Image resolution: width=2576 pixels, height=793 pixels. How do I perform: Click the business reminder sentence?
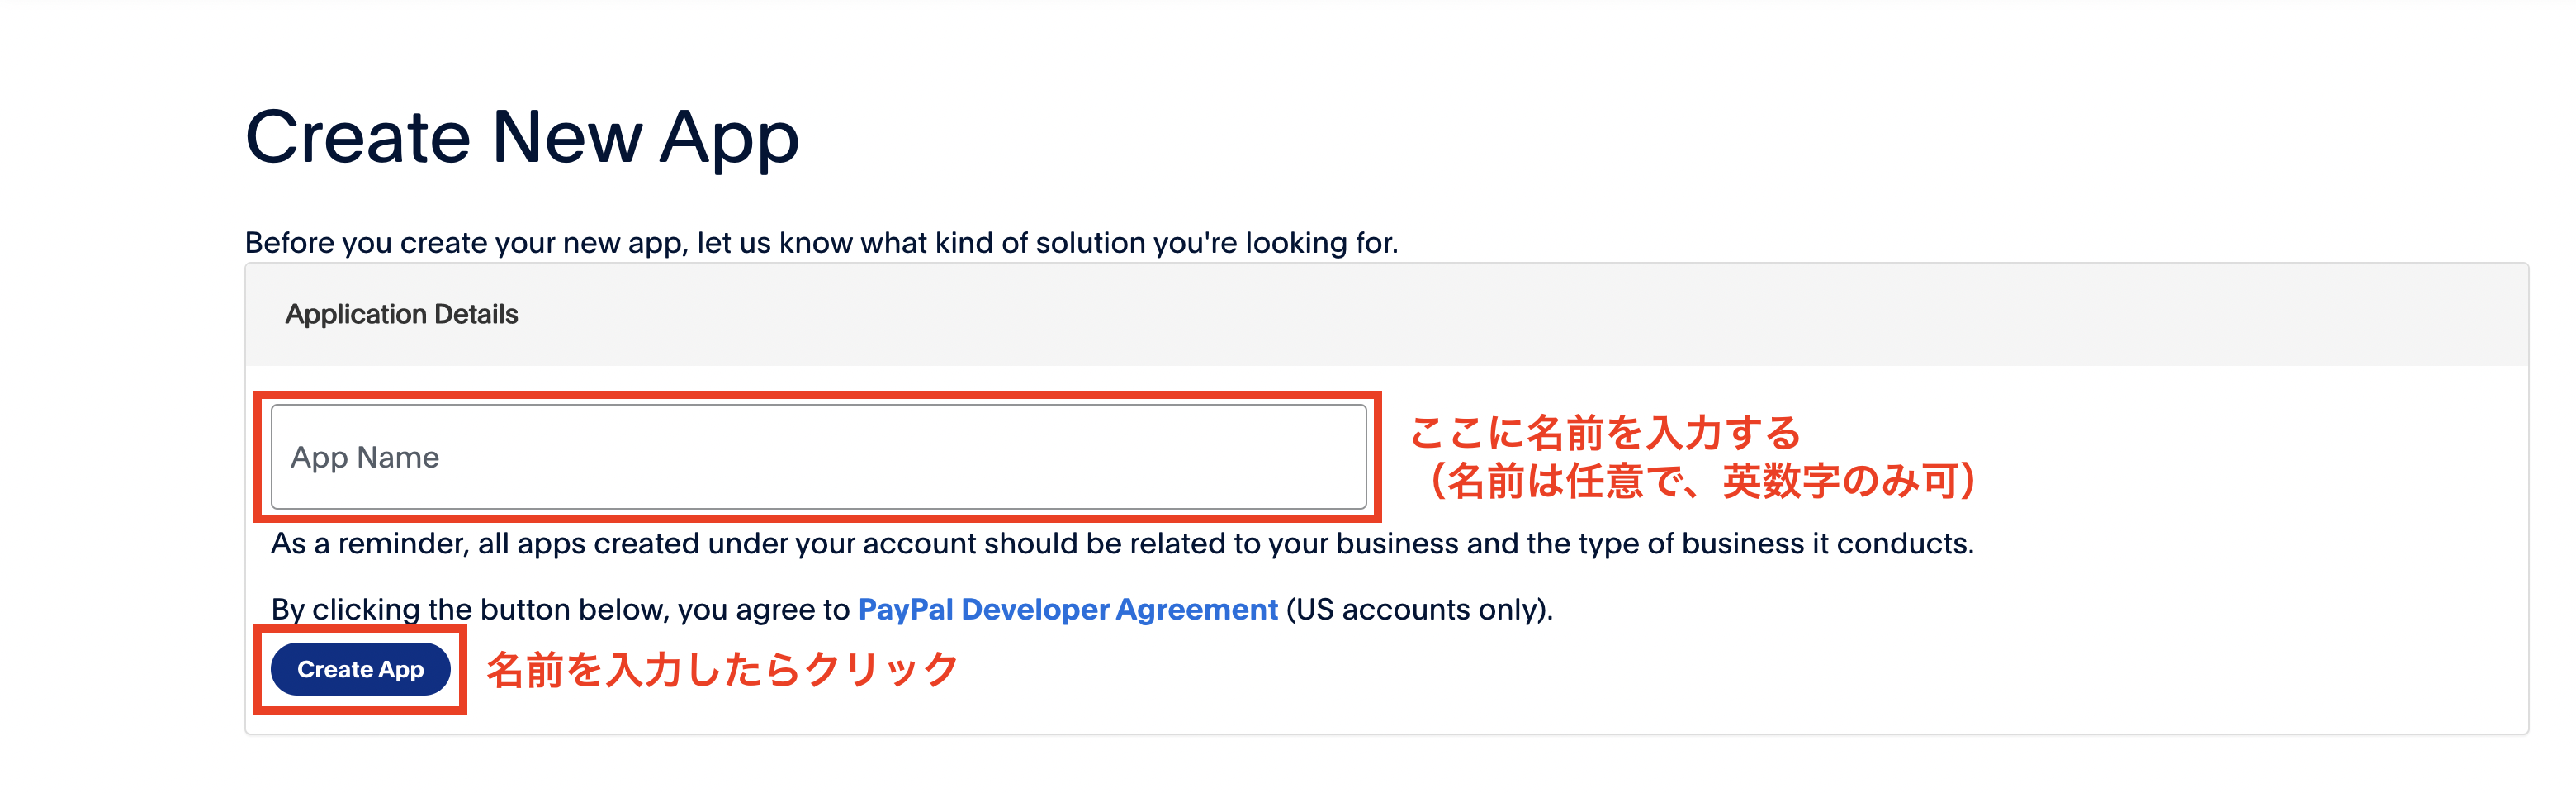(x=1120, y=544)
